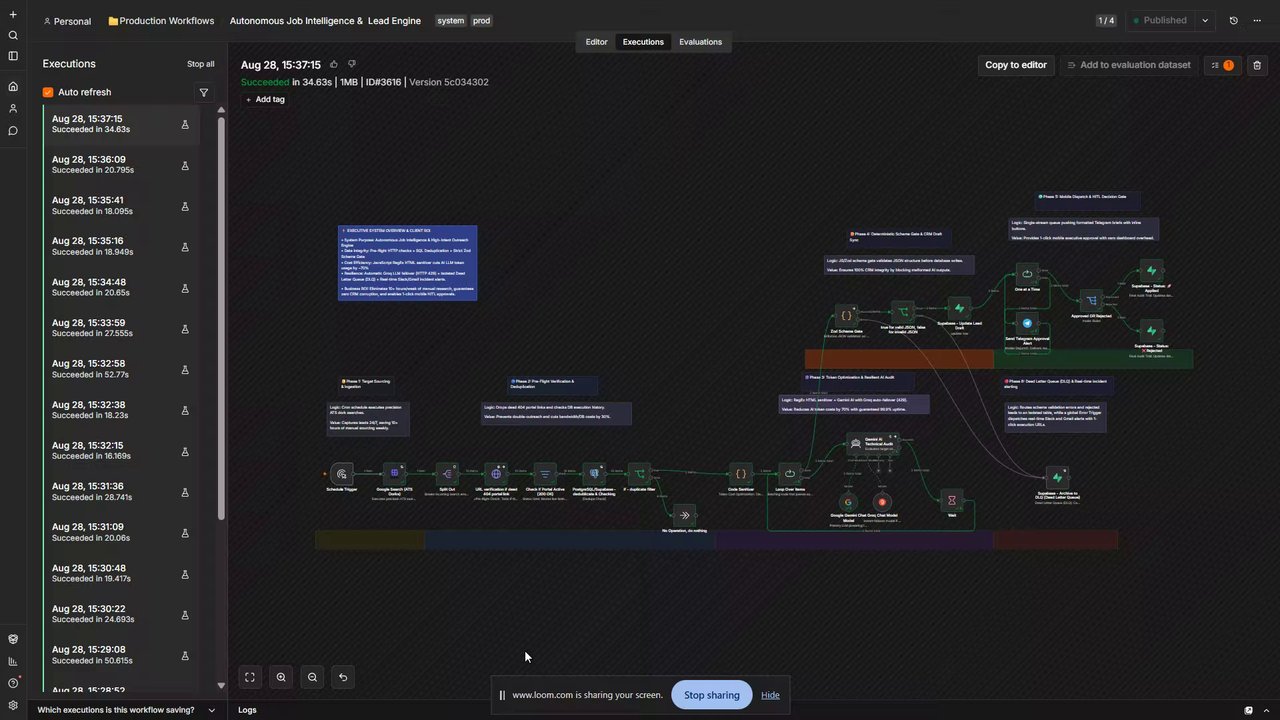Click Copy to editor button
The height and width of the screenshot is (720, 1280).
(1016, 65)
